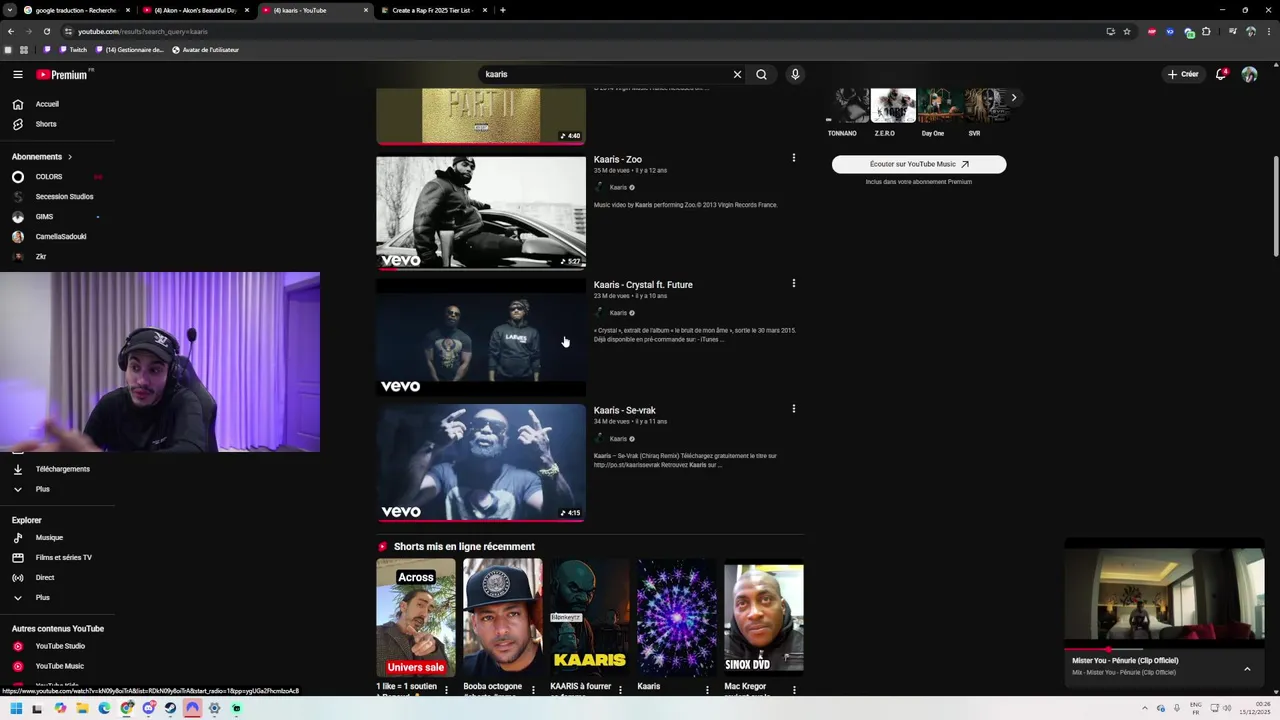
Task: Bookmark this page with the star icon
Action: pos(1127,31)
